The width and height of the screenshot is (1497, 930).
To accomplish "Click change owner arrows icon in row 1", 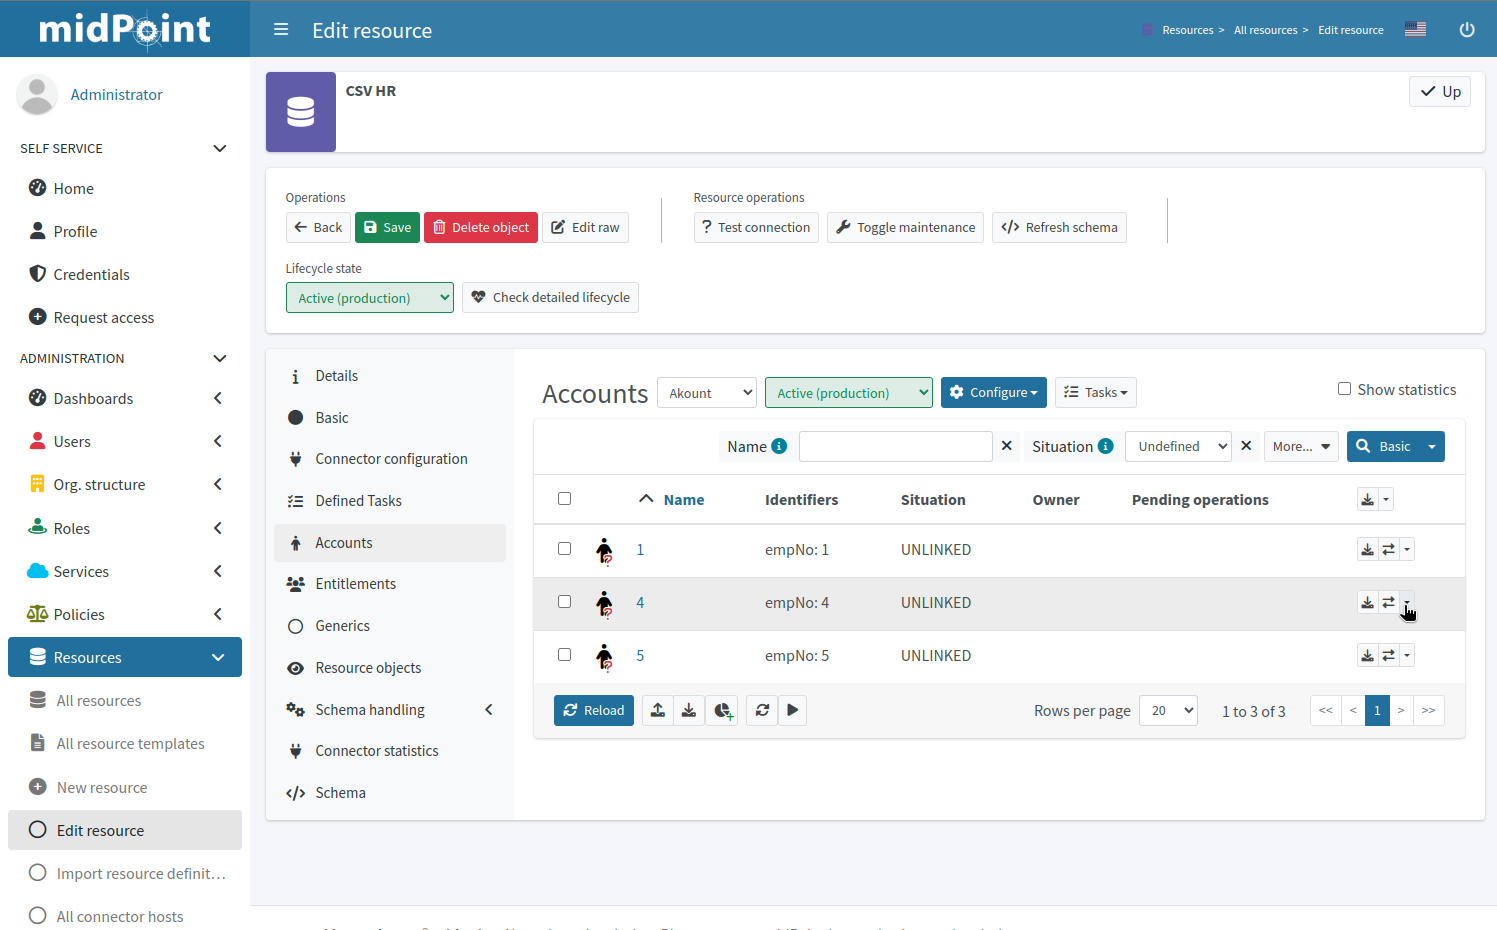I will 1388,549.
